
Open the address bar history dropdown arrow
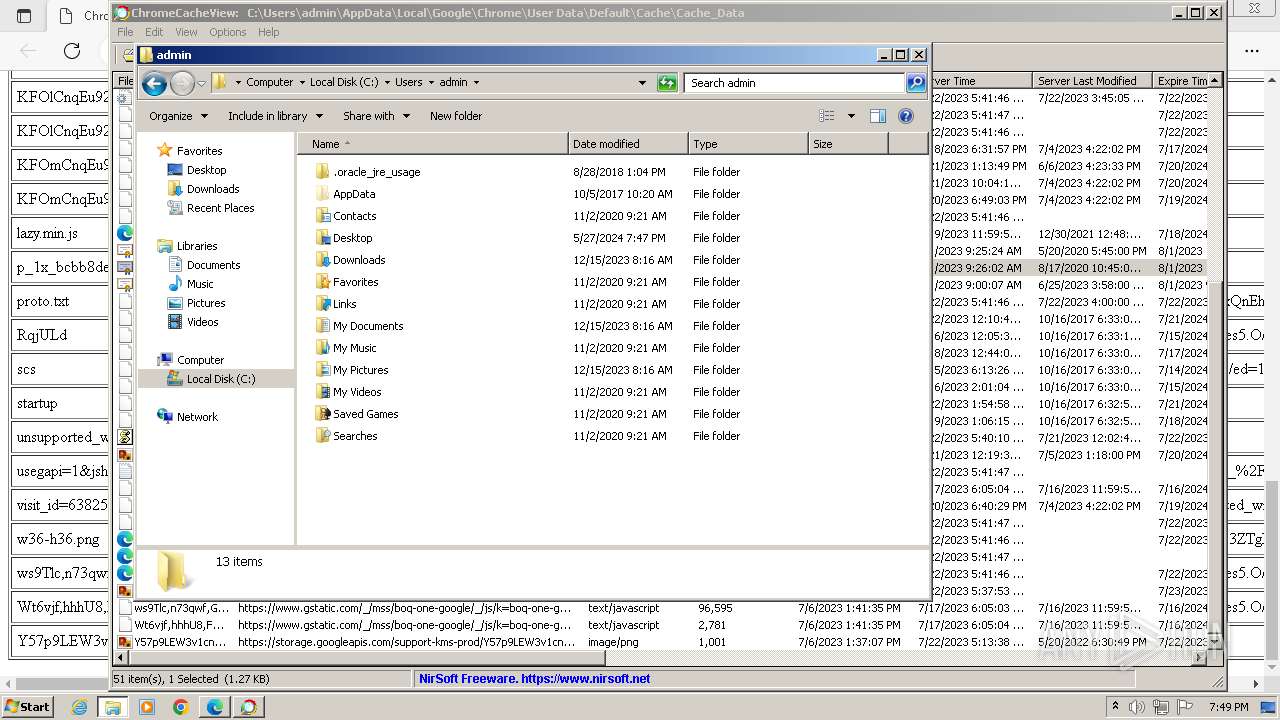(642, 83)
